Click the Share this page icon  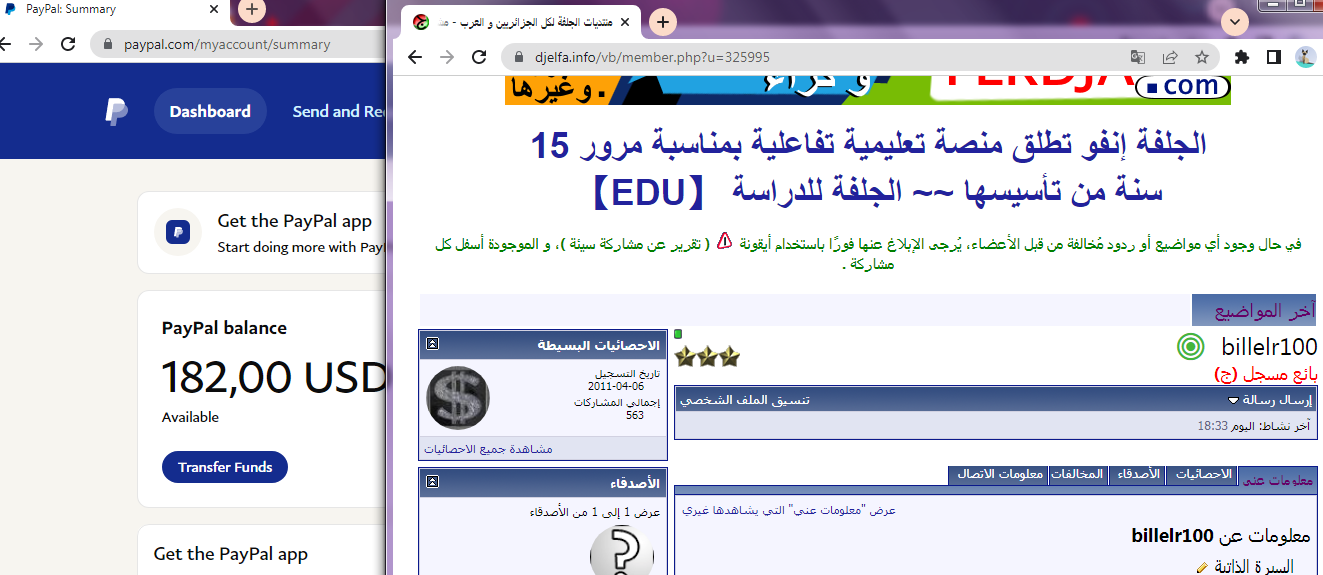(1170, 57)
